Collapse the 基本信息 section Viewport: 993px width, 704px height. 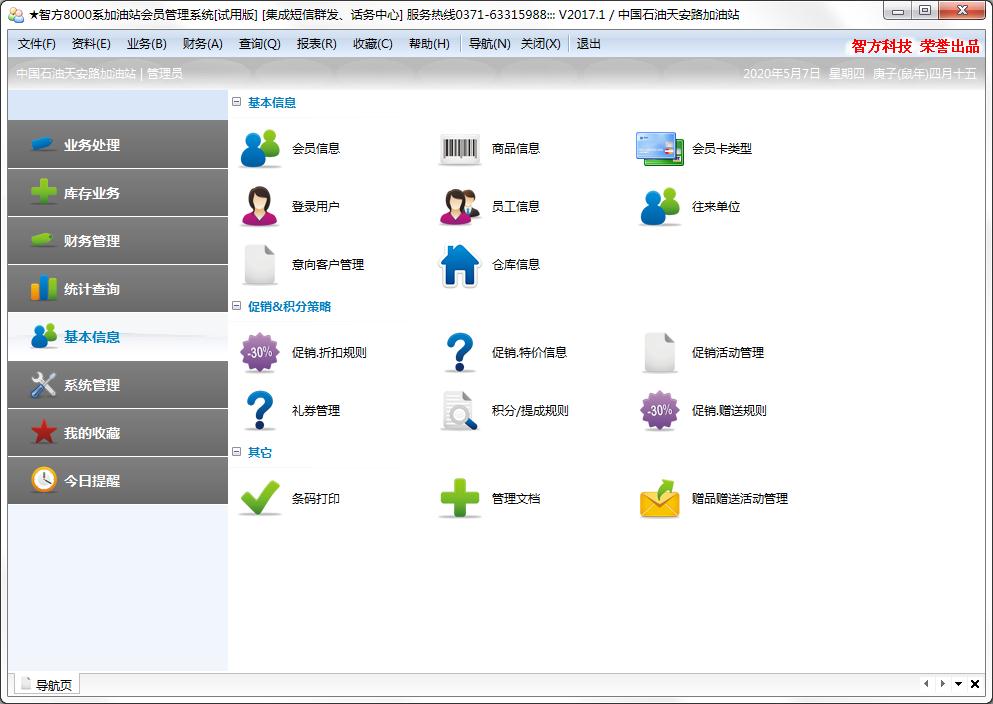[236, 102]
